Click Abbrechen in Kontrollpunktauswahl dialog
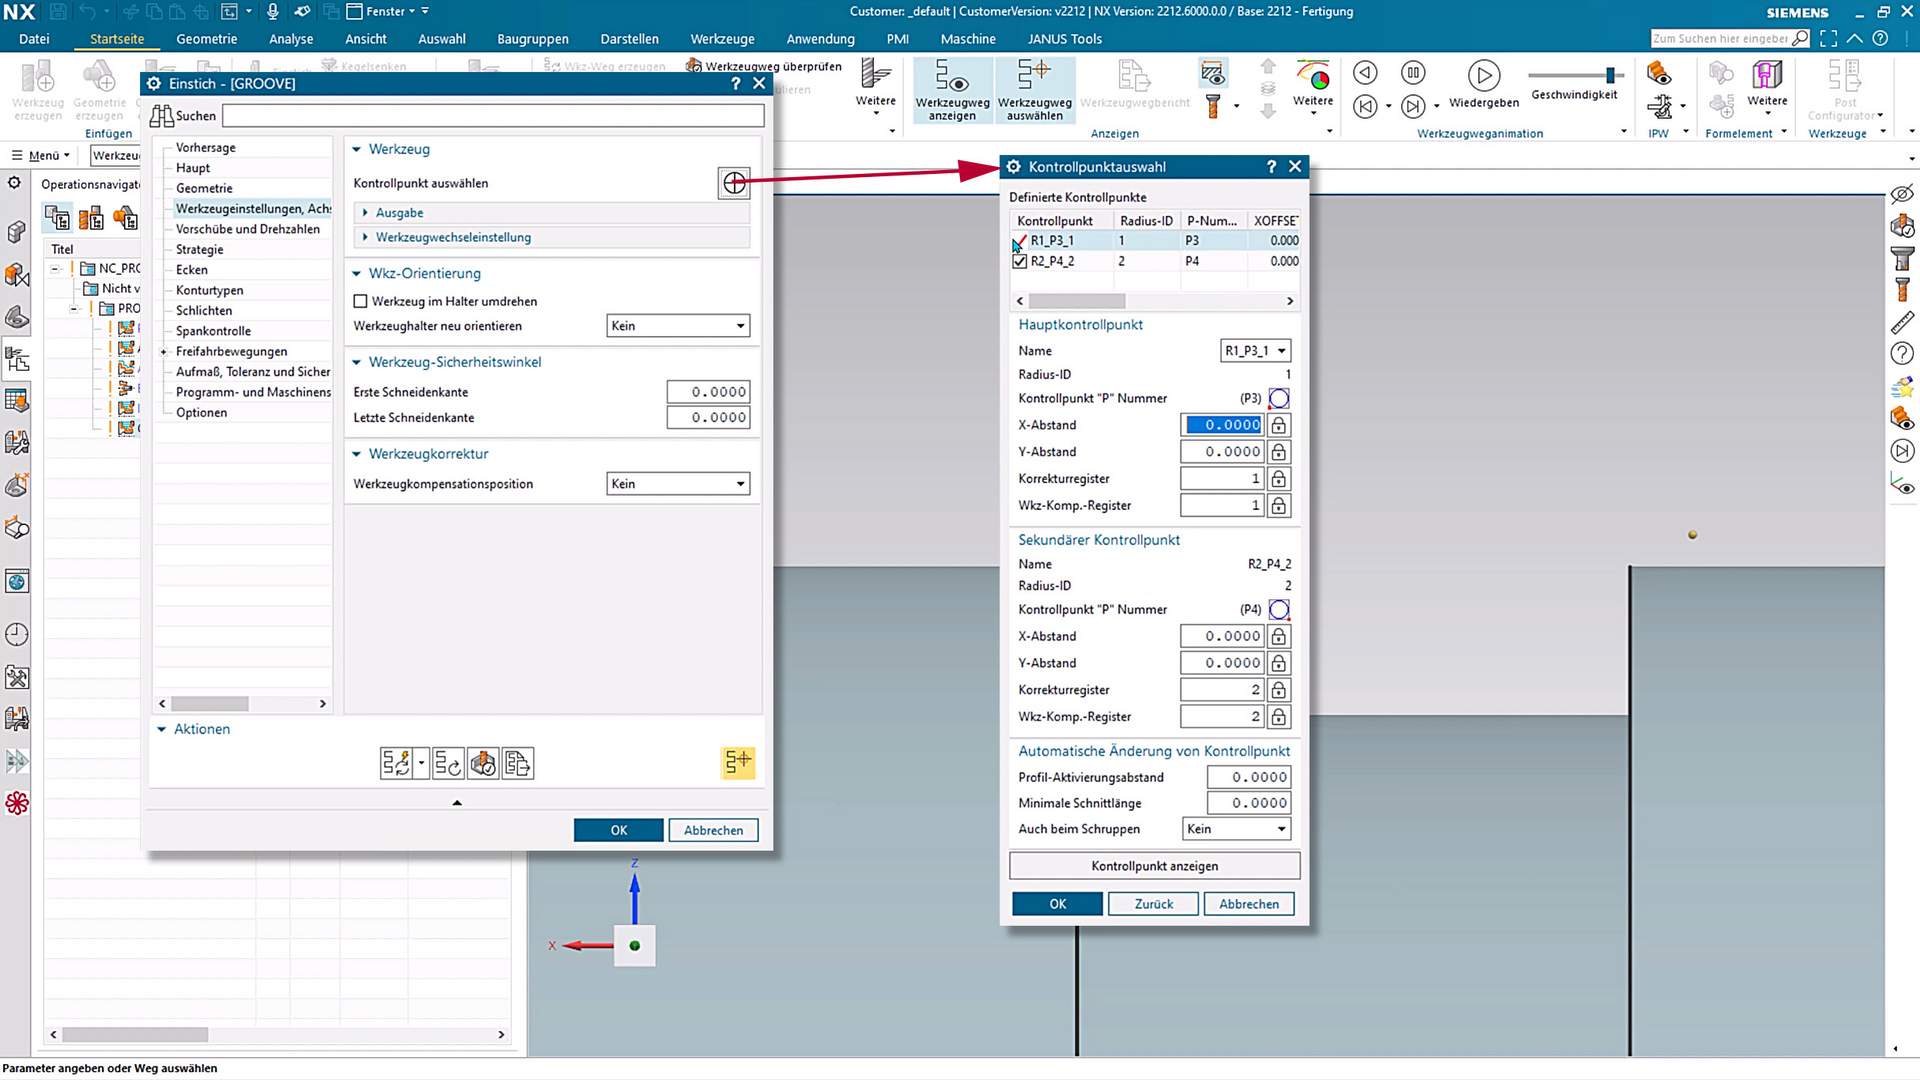This screenshot has width=1920, height=1080. [x=1249, y=904]
